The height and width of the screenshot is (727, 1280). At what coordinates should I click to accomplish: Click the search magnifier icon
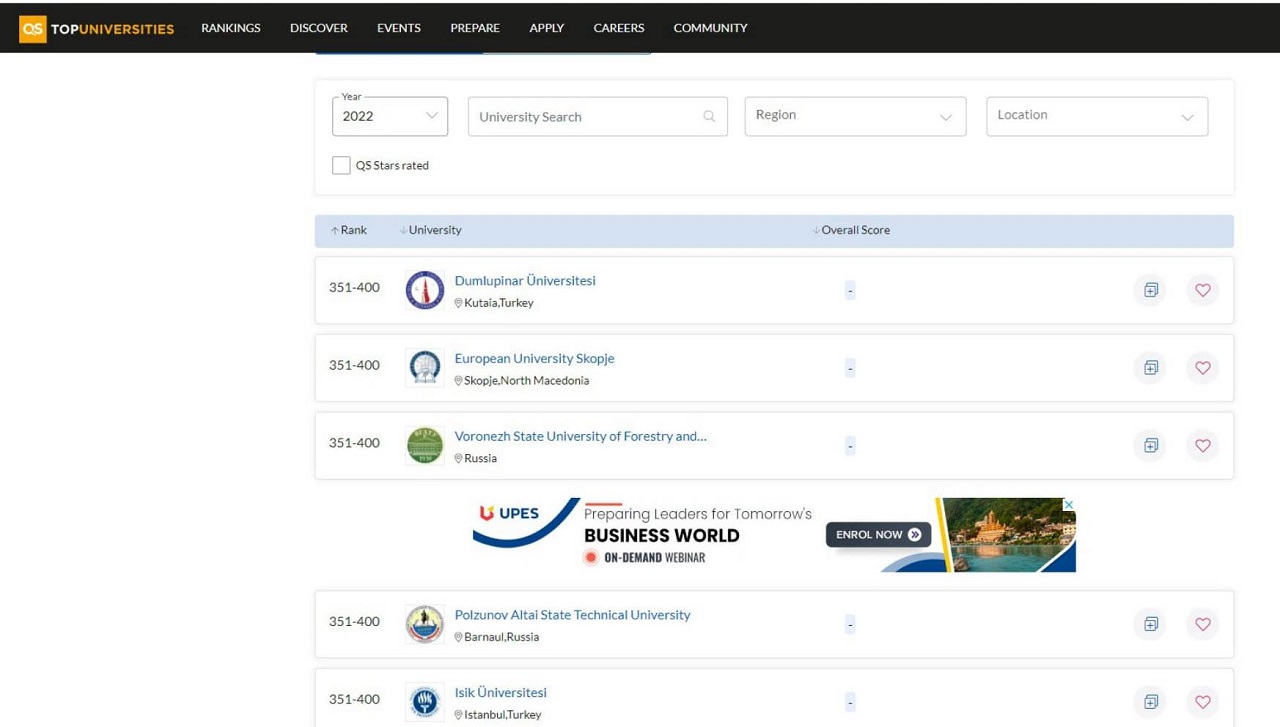[x=709, y=116]
